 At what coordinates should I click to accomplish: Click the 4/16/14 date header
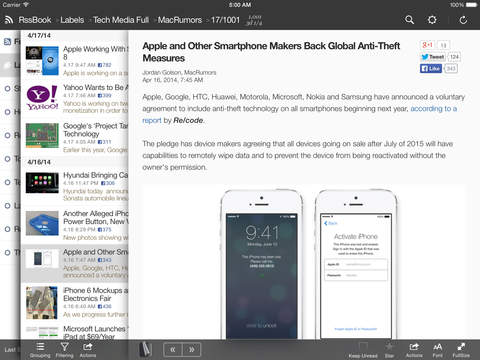[x=39, y=162]
